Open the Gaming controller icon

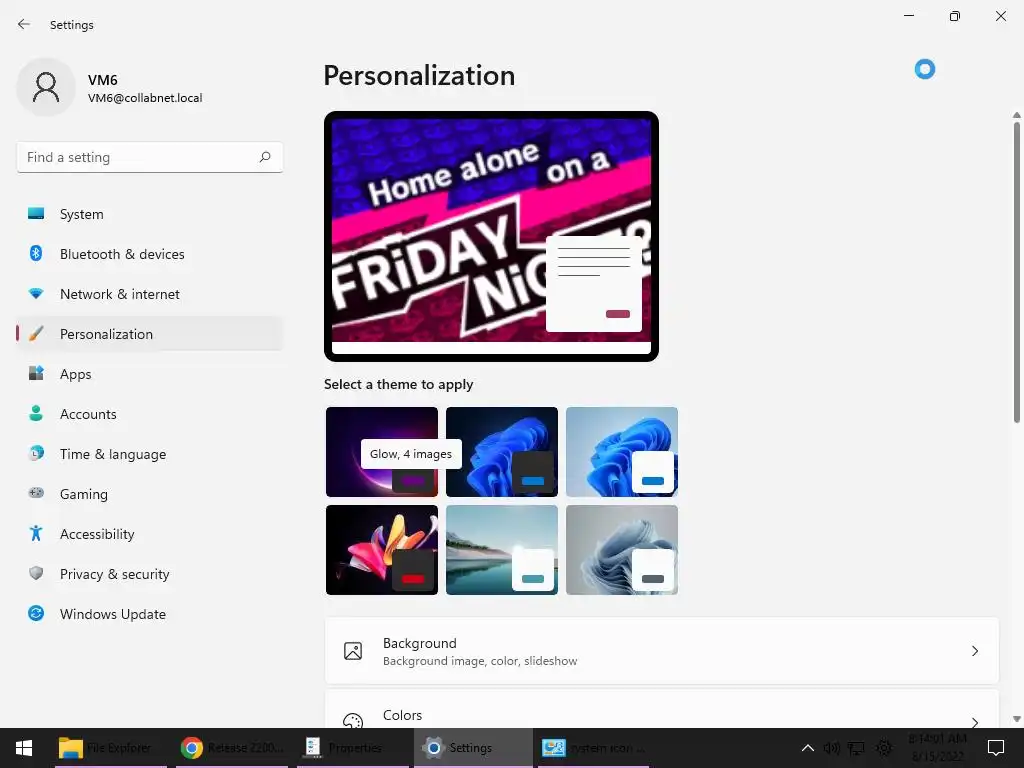click(x=36, y=493)
